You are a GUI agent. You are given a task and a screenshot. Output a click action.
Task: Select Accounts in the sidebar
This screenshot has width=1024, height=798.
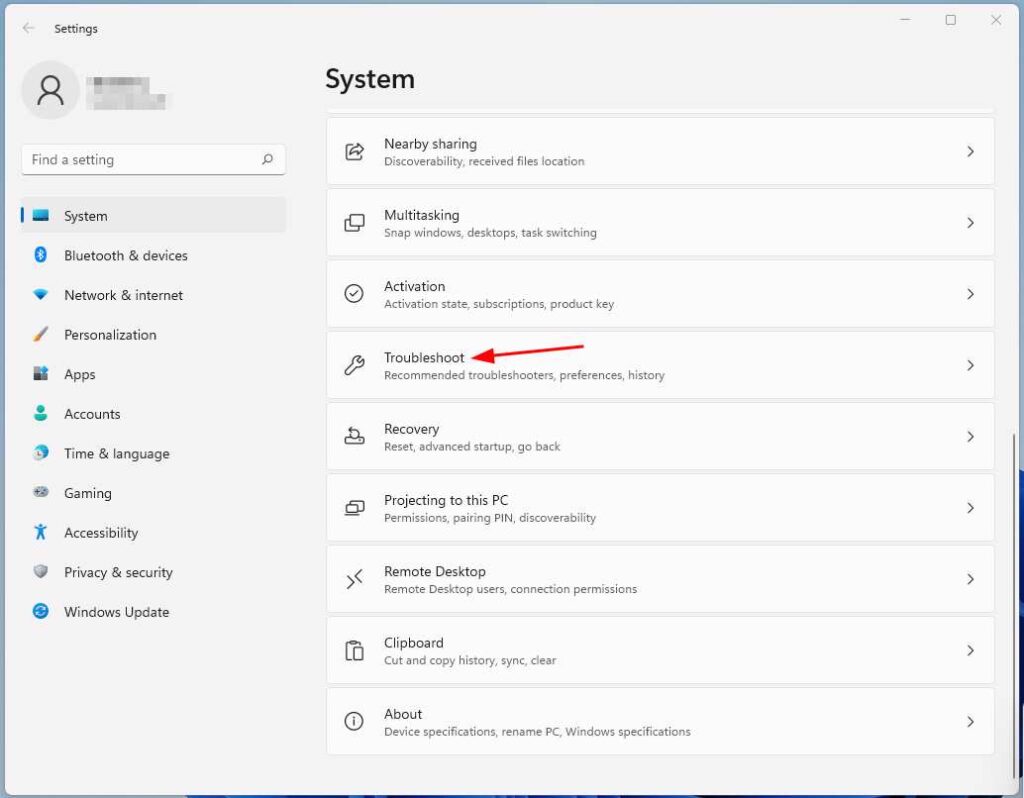pos(92,413)
